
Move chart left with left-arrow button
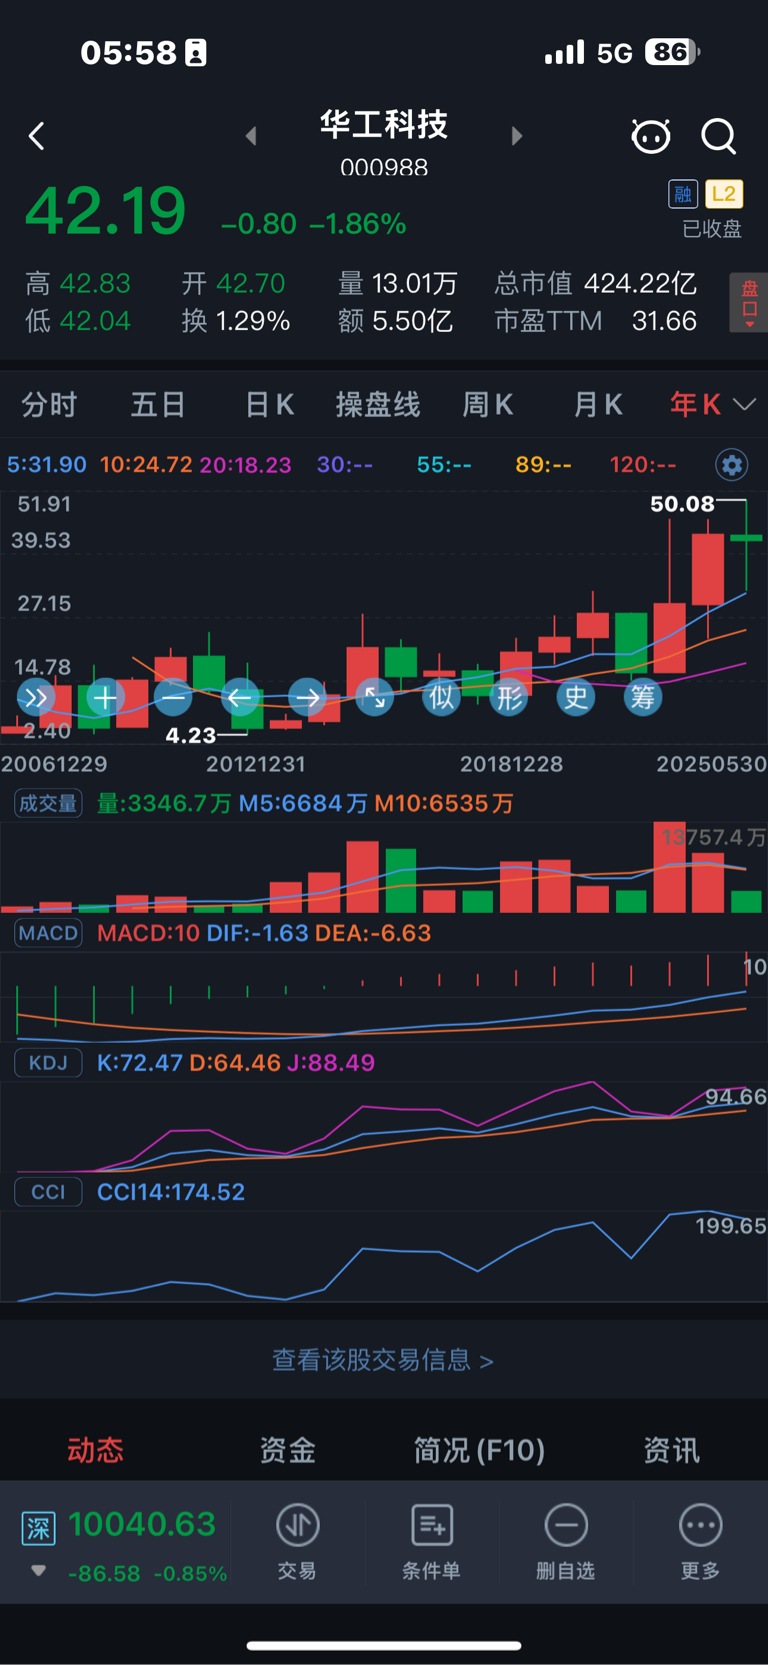tap(240, 697)
